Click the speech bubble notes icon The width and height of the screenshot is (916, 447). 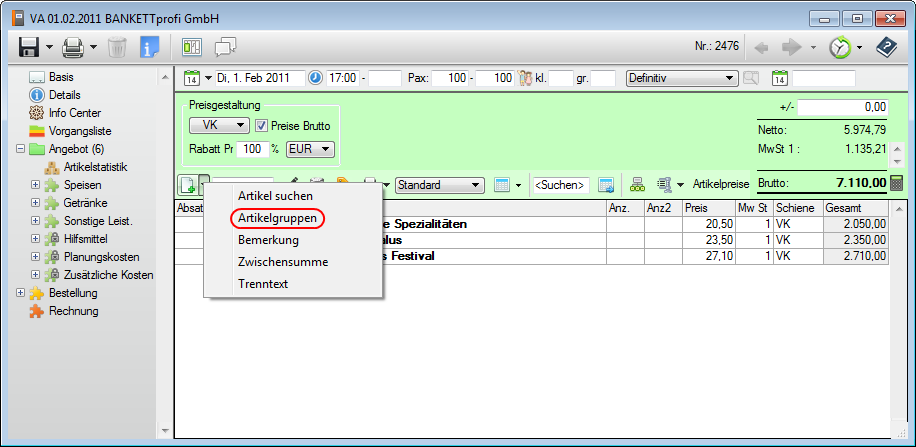pyautogui.click(x=226, y=47)
